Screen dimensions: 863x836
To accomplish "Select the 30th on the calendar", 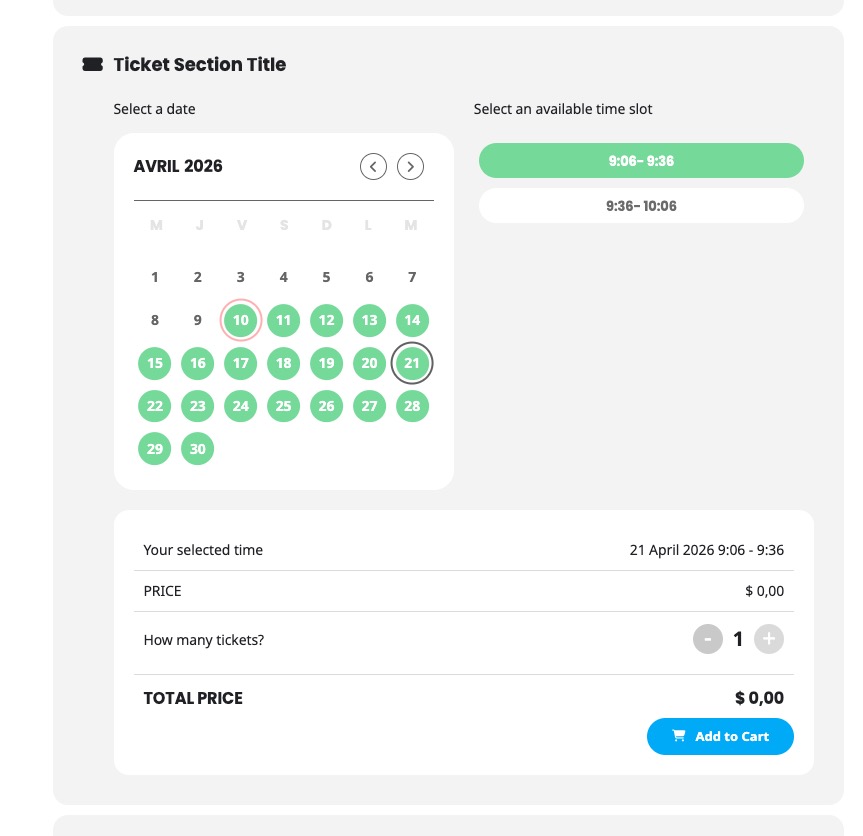I will [198, 449].
